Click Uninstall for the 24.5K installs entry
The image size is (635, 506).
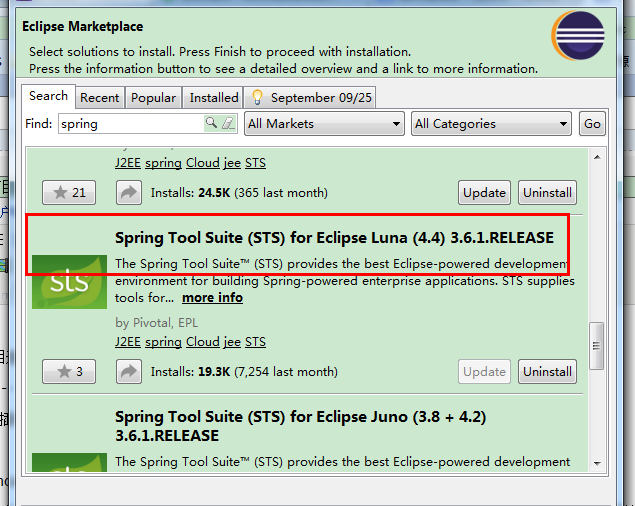coord(548,192)
